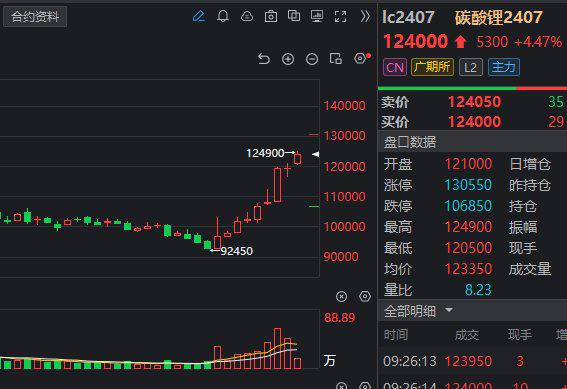Click the 涨停 limit-up value 130550
Viewport: 567px width, 389px height.
[468, 185]
